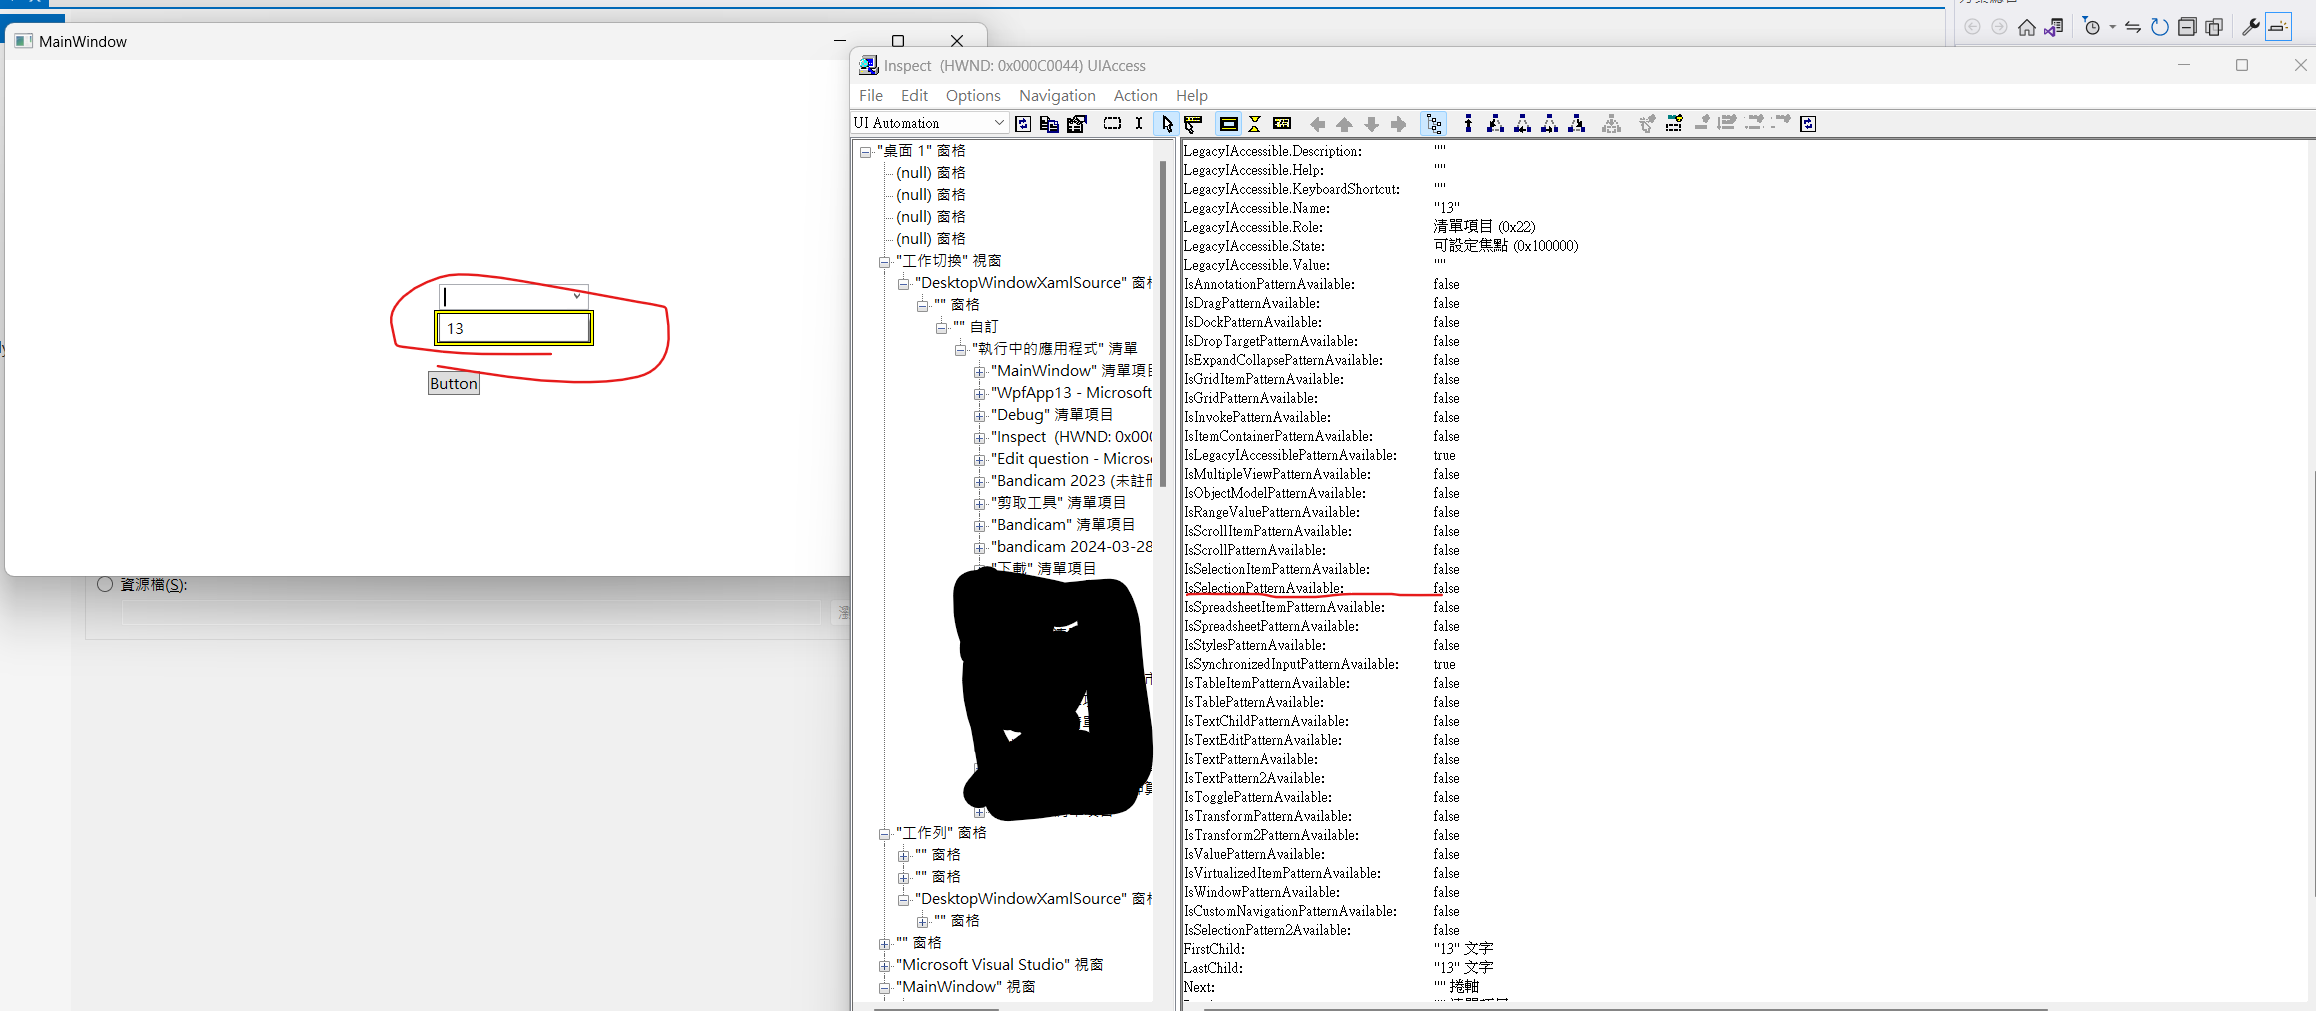Click the highlight rectangle toolbar icon in Inspect
Image resolution: width=2316 pixels, height=1011 pixels.
[x=1228, y=124]
